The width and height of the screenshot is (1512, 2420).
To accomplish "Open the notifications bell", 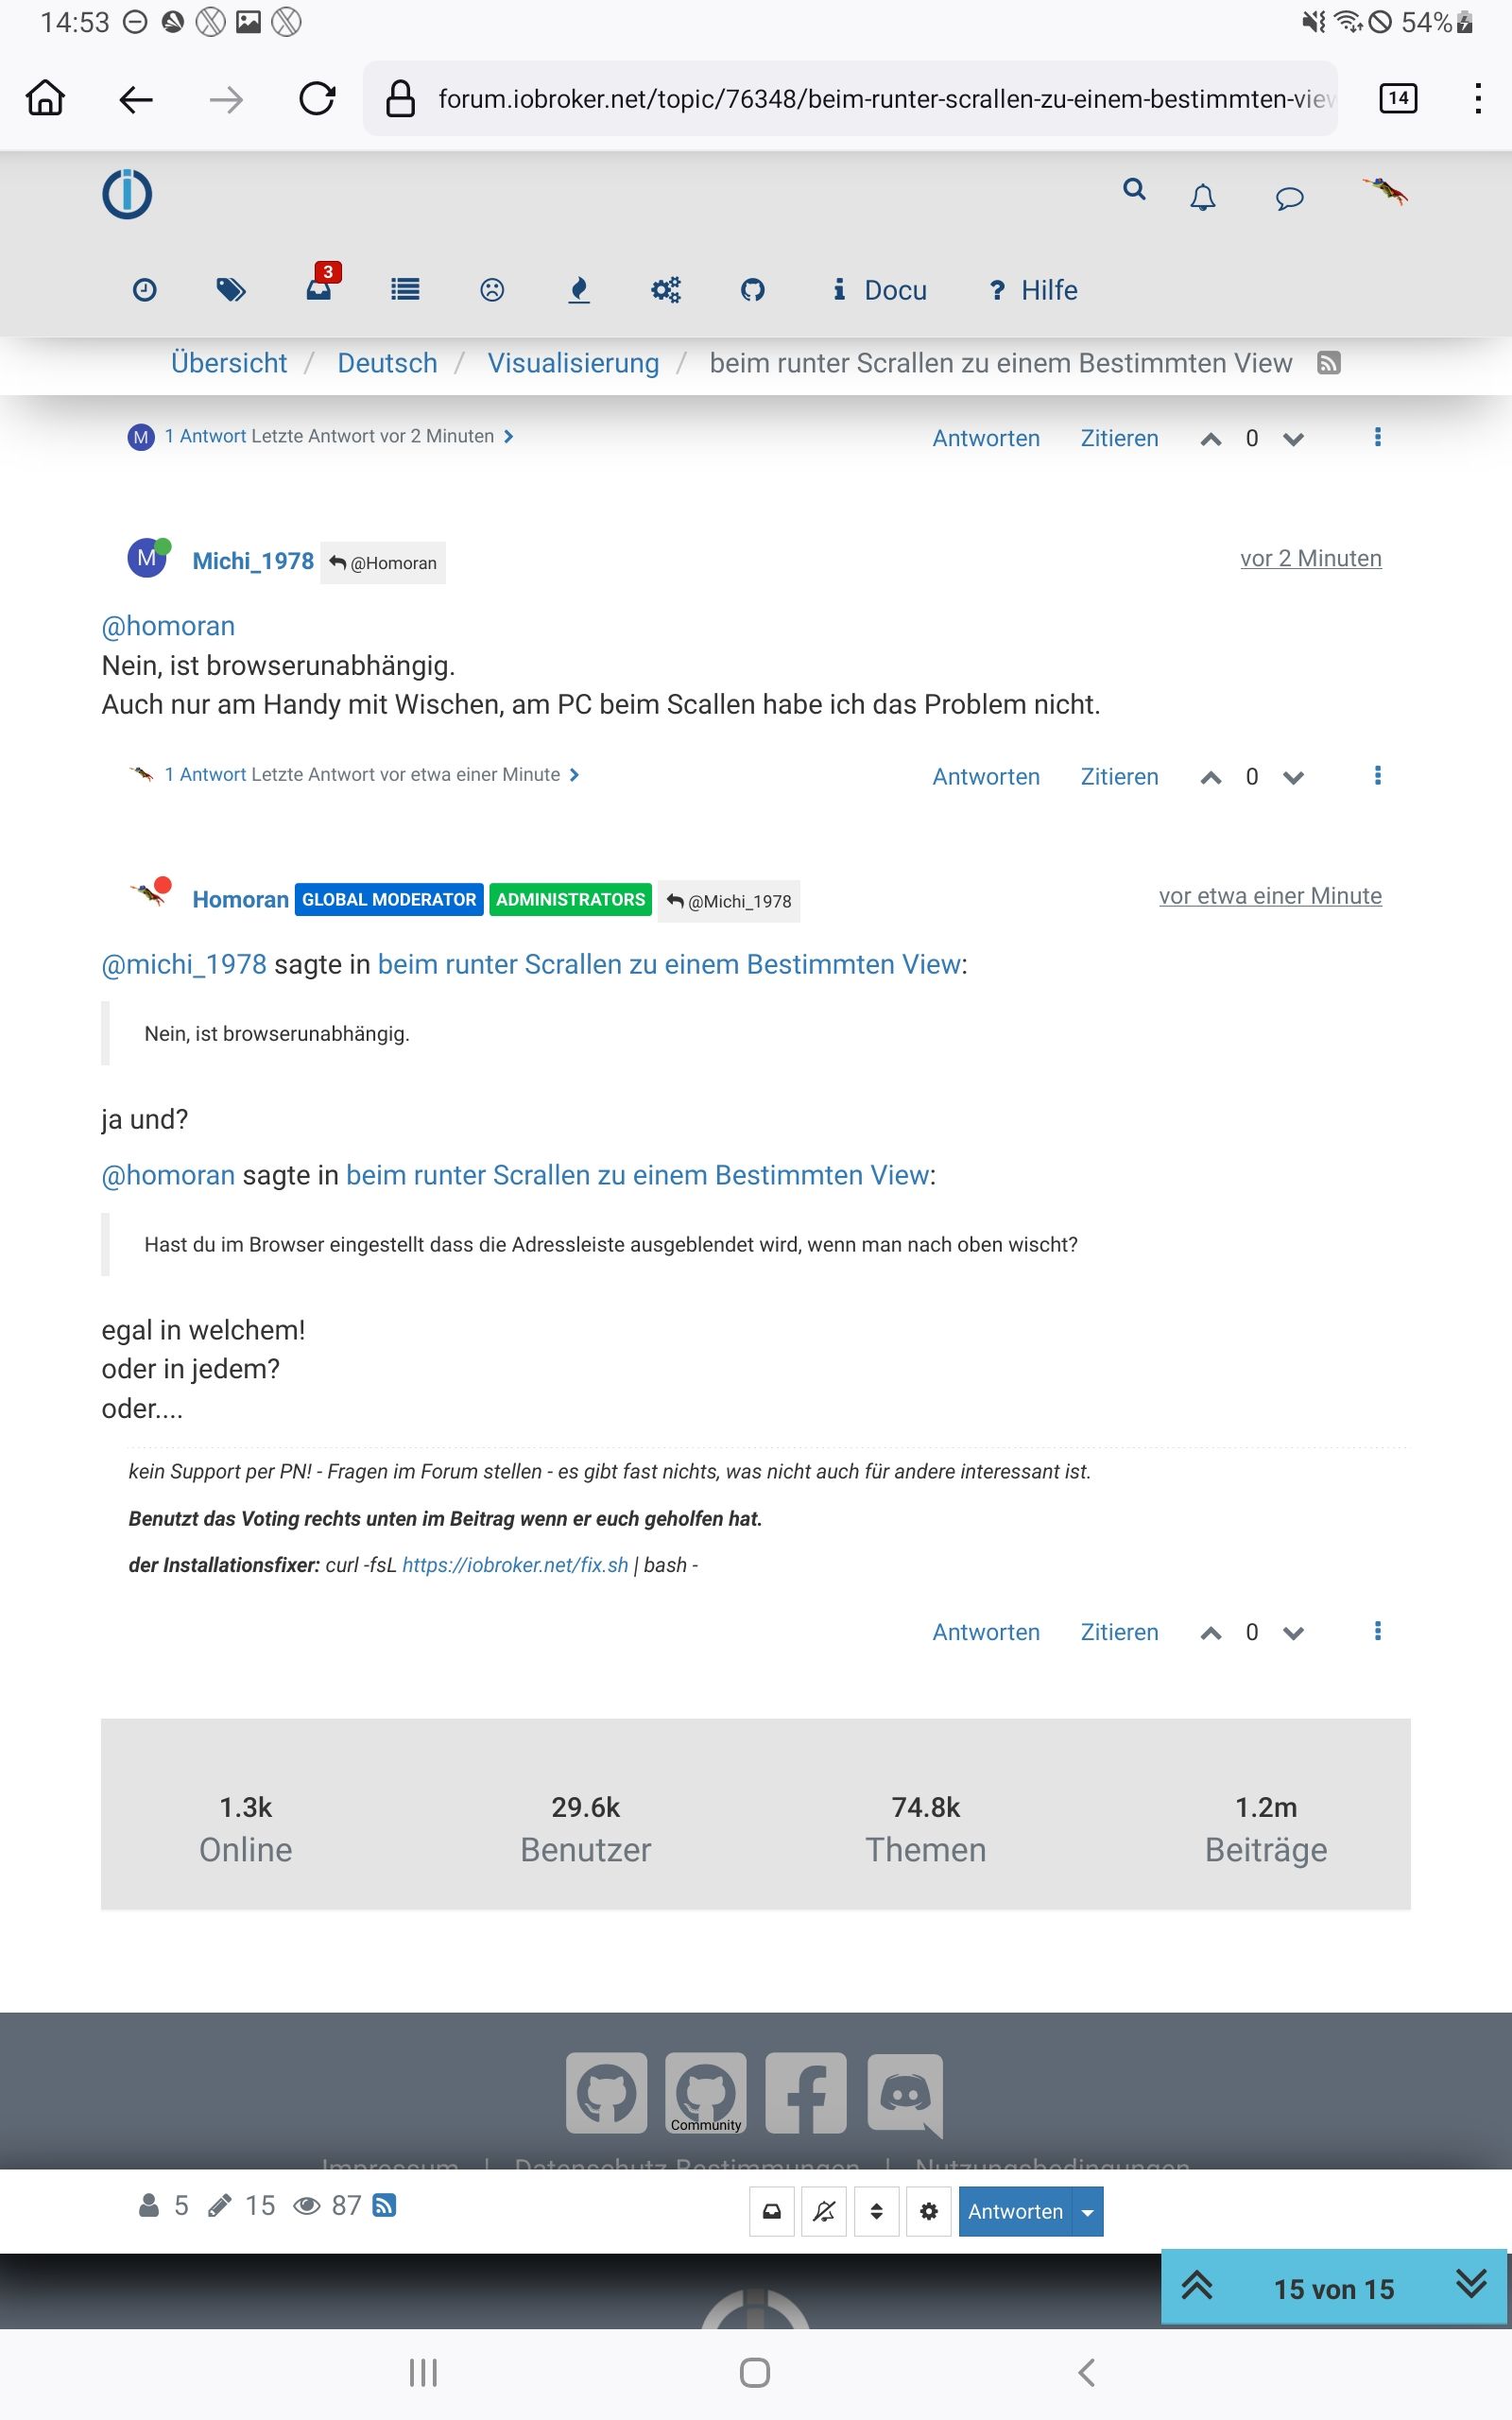I will pyautogui.click(x=1202, y=197).
